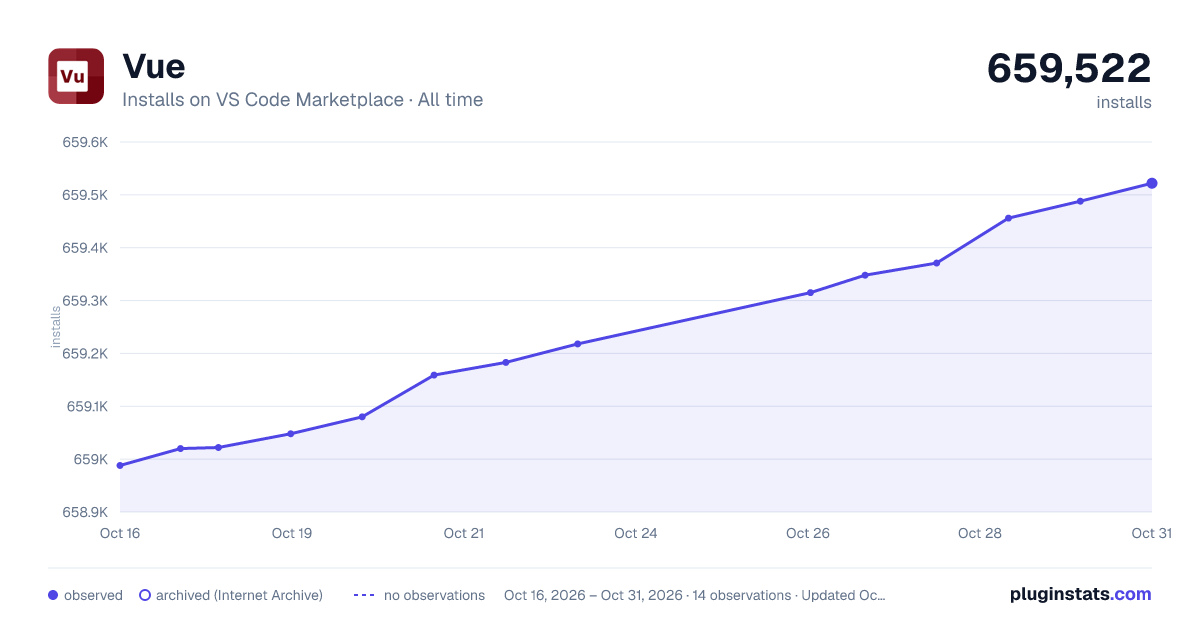Select the data point near 659.45K after Oct 28

[1008, 218]
